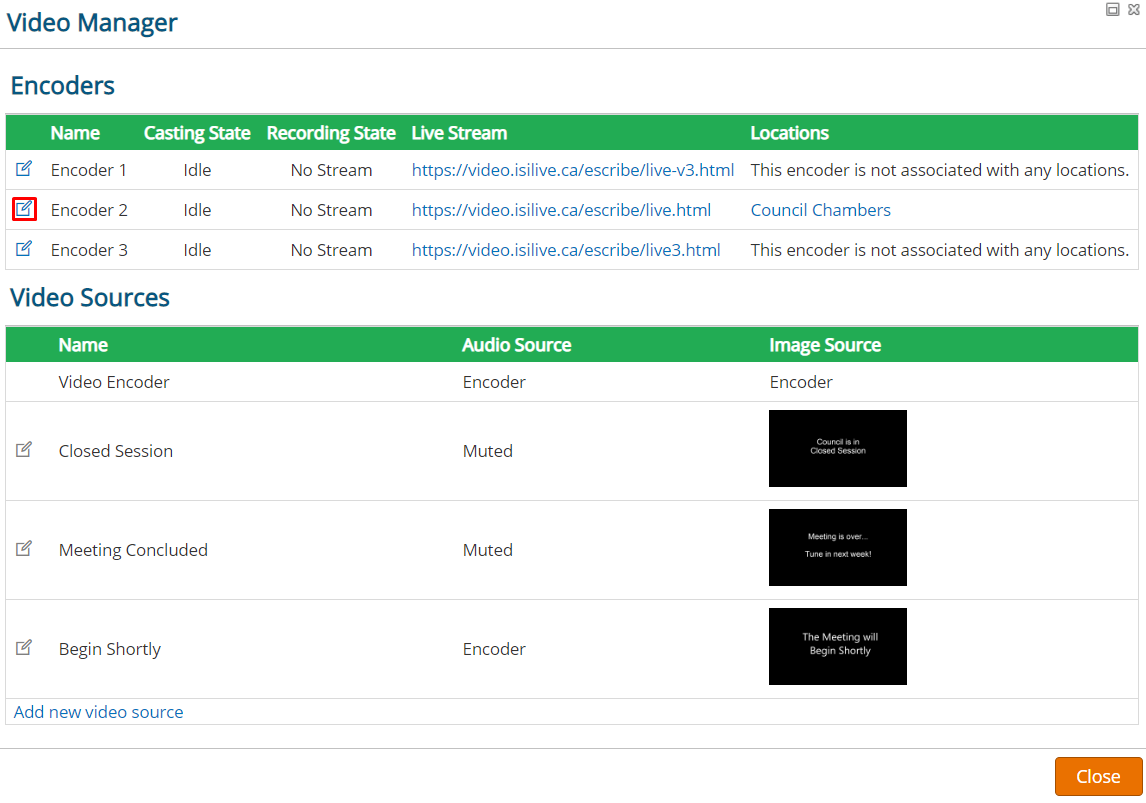This screenshot has height=803, width=1146.
Task: Open the edit icon for Encoder 2
Action: (x=24, y=209)
